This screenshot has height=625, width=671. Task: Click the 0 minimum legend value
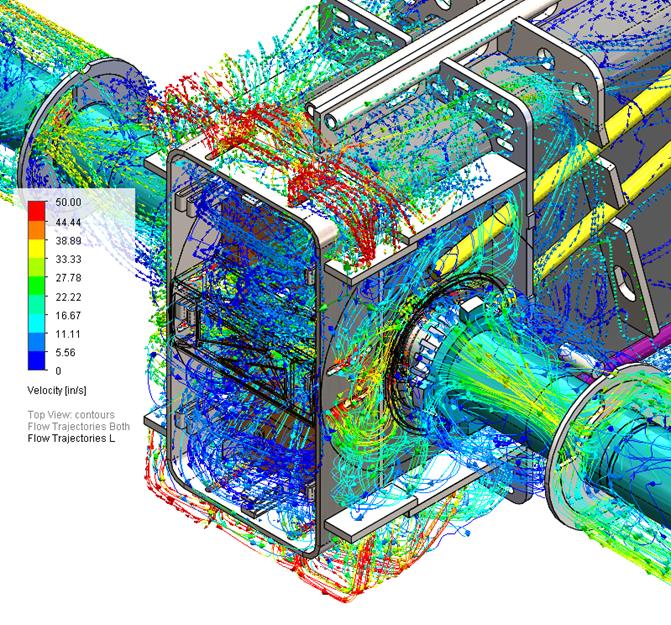click(x=58, y=371)
